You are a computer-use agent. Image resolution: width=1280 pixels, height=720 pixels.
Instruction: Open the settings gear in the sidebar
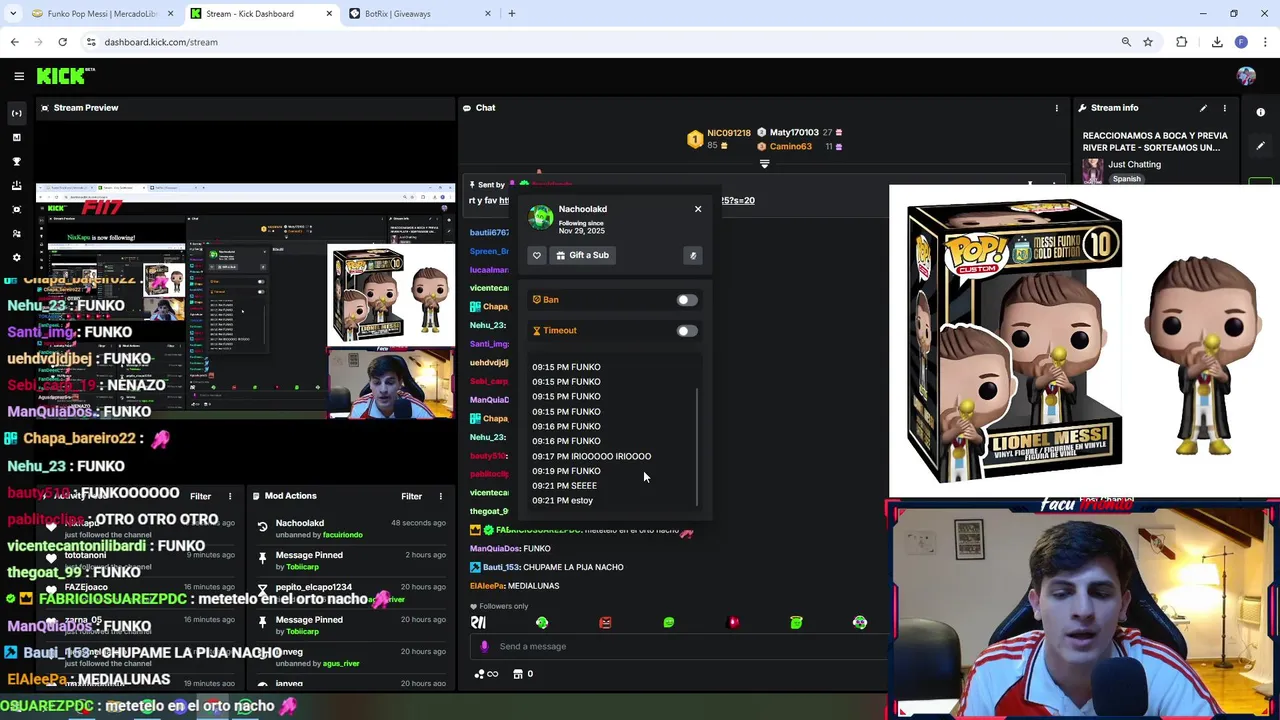pyautogui.click(x=16, y=257)
